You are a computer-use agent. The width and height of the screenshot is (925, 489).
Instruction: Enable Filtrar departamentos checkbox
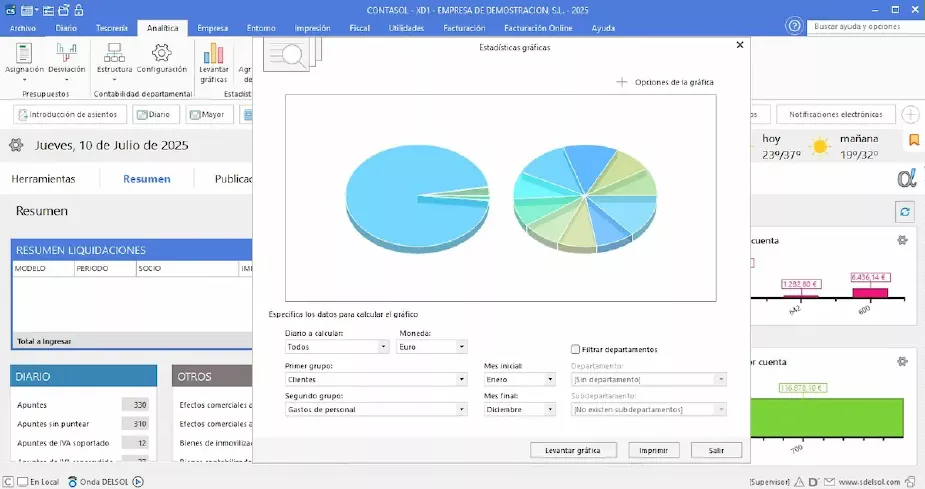[575, 349]
